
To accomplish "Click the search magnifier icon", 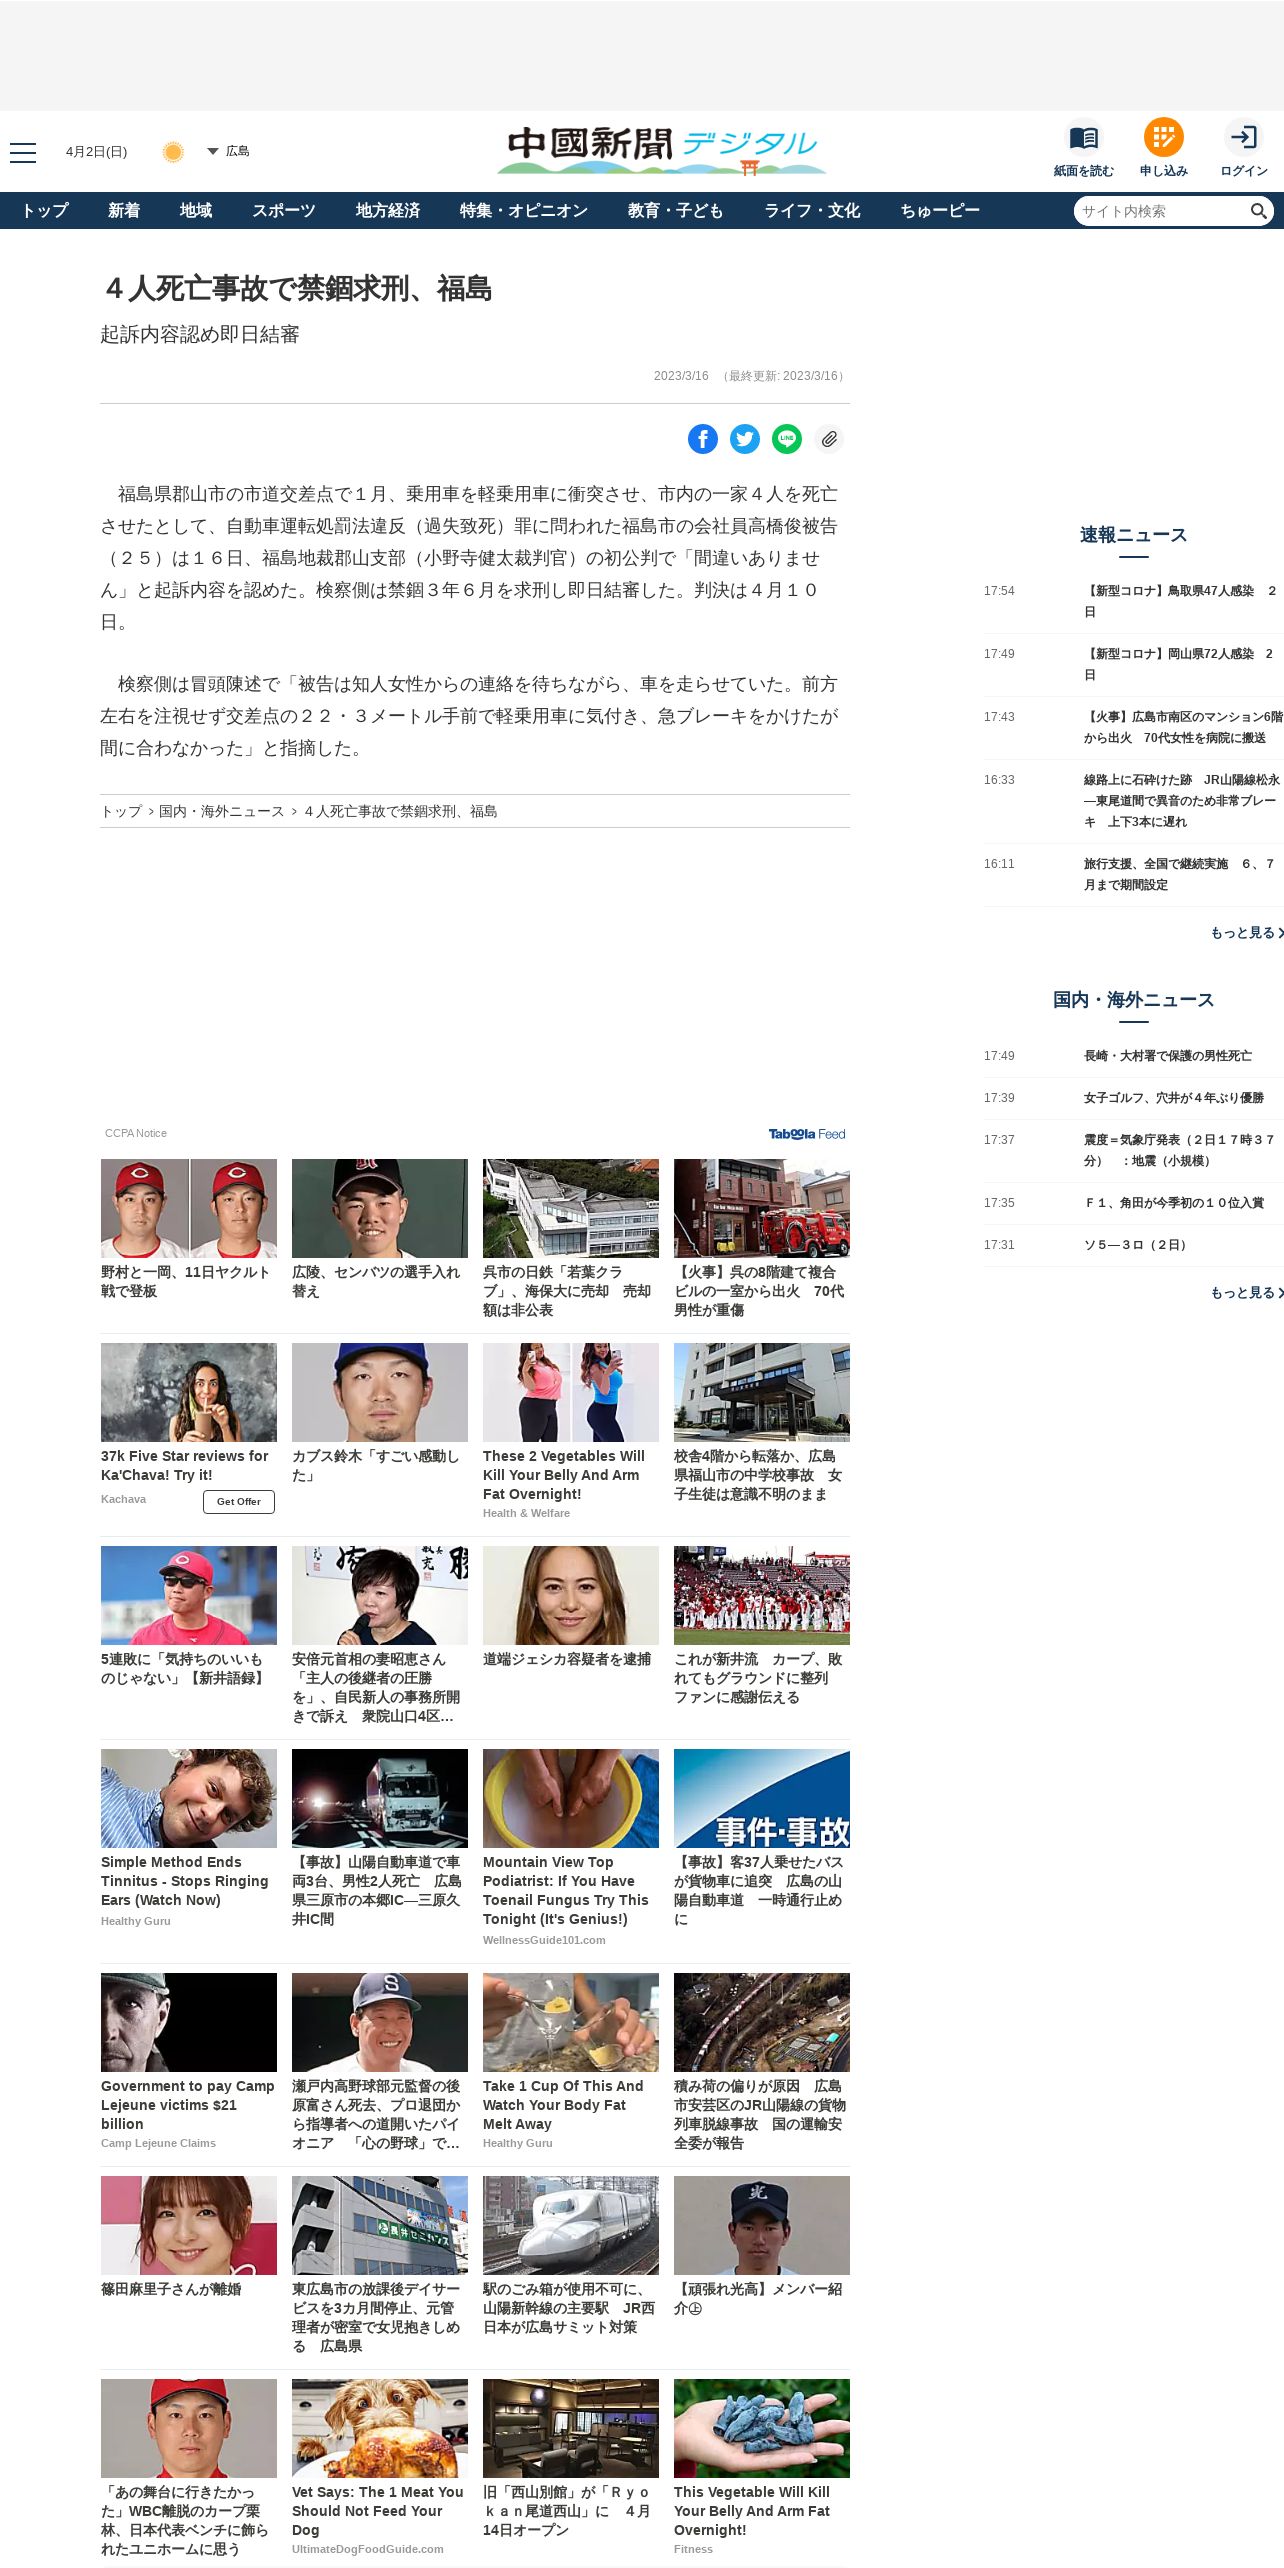I will coord(1259,211).
